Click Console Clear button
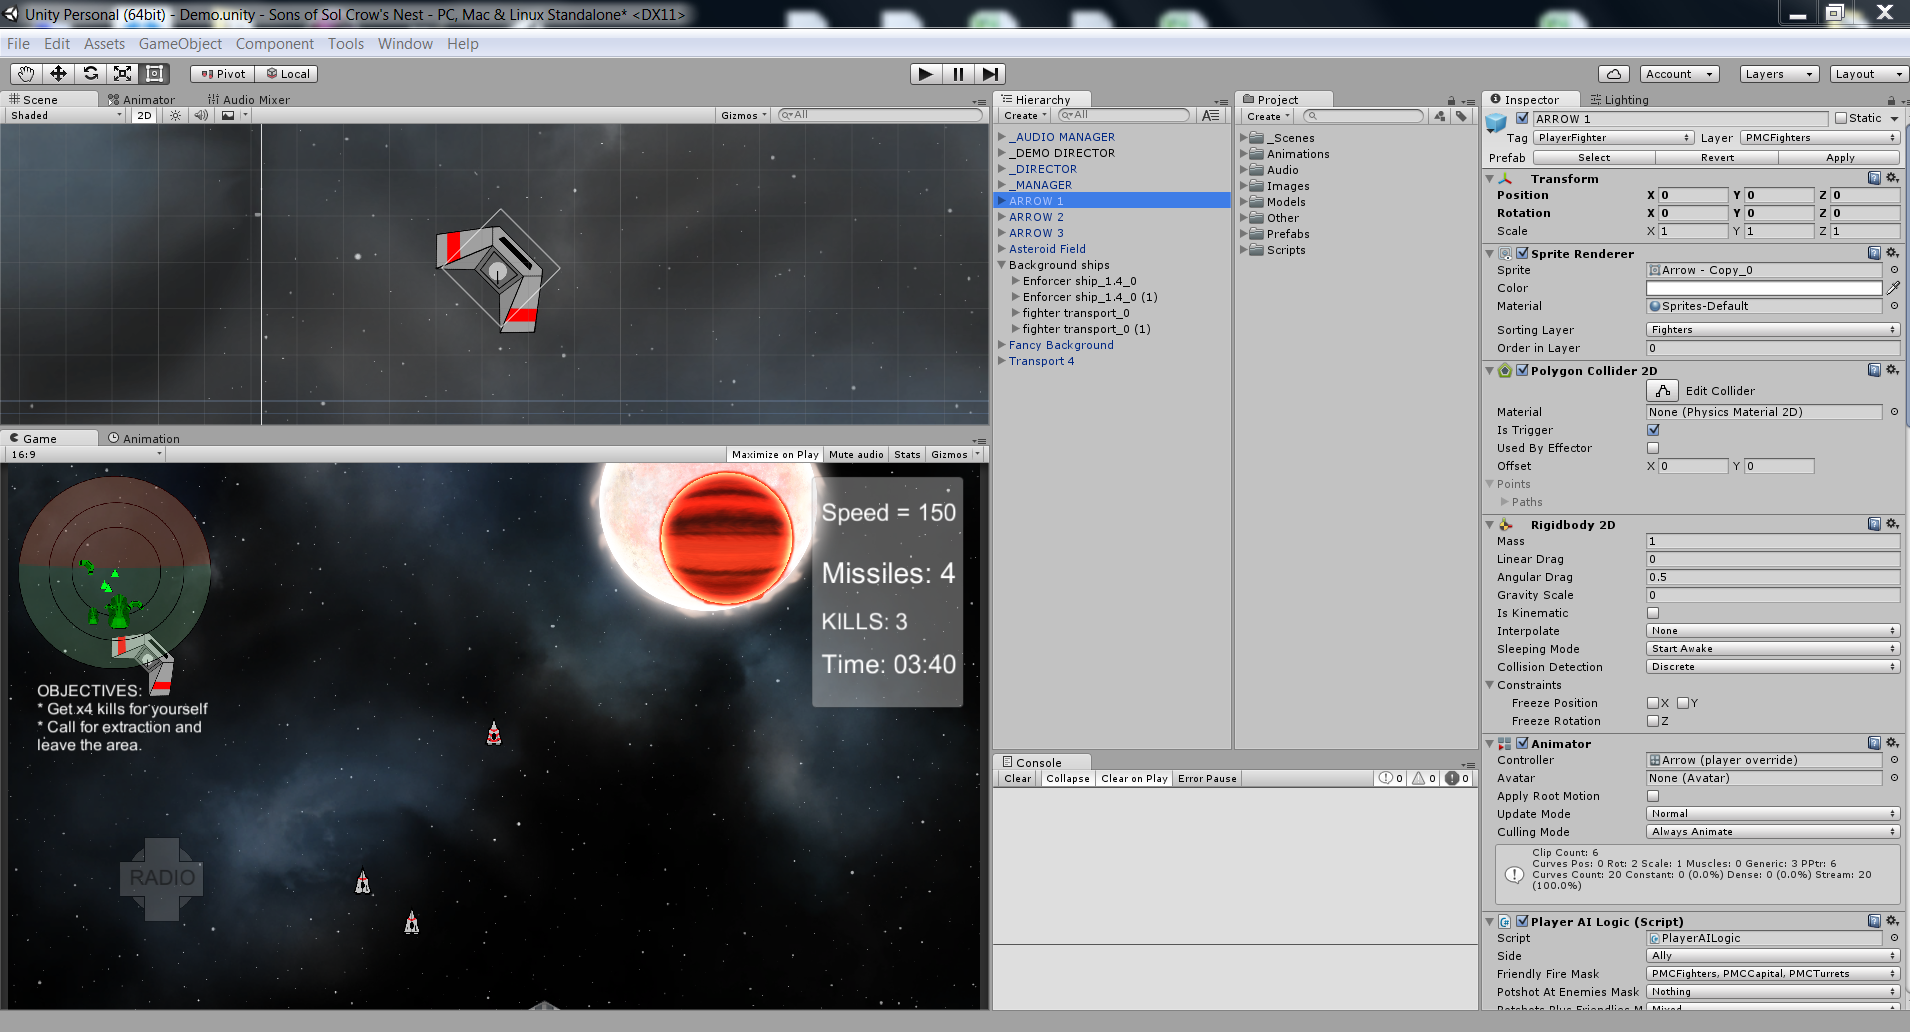The height and width of the screenshot is (1032, 1910). 1018,778
